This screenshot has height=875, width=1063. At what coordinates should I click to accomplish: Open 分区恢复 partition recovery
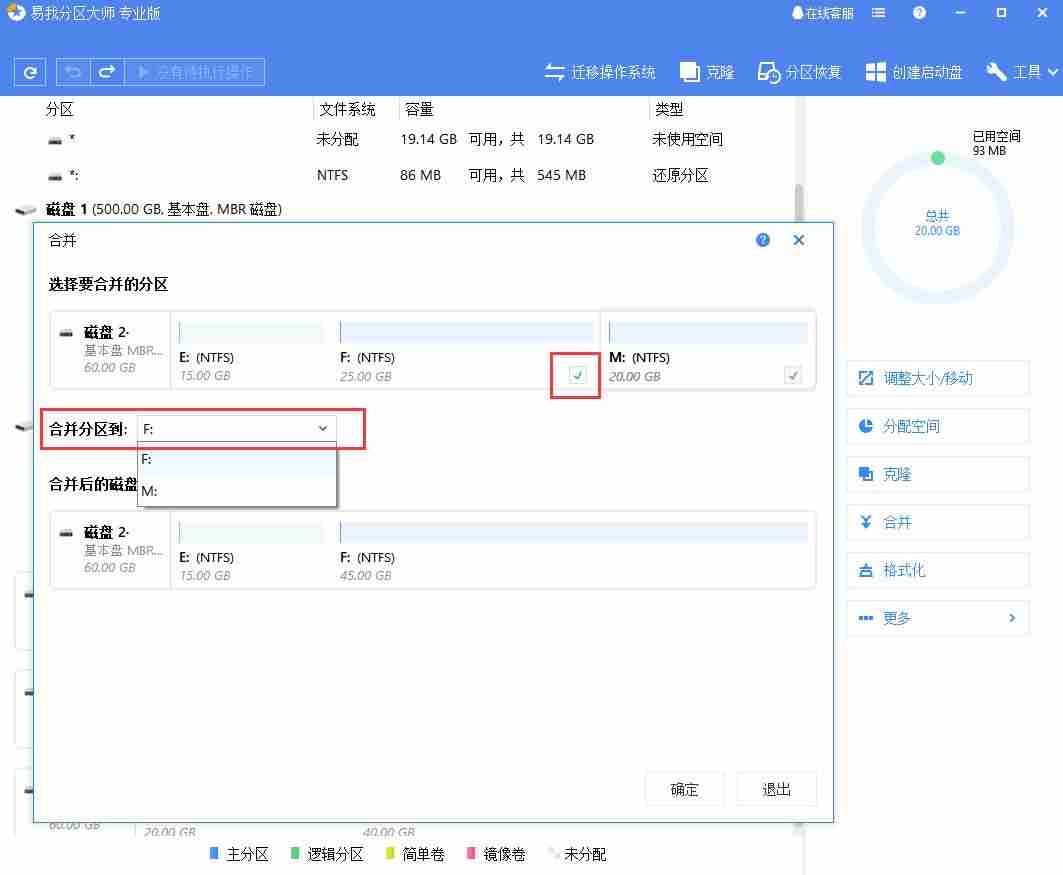[799, 72]
